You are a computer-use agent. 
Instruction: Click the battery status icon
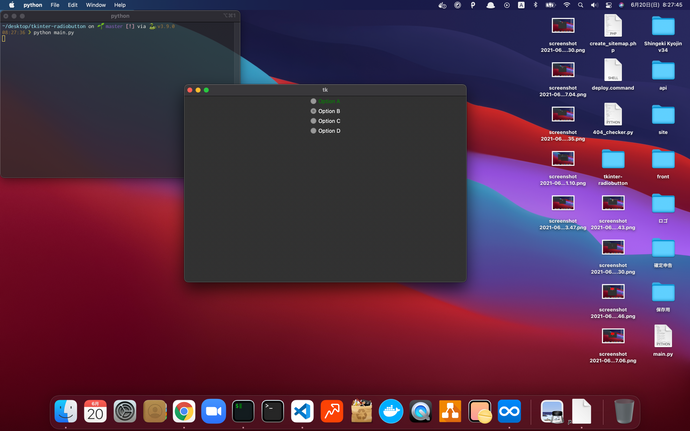click(551, 5)
